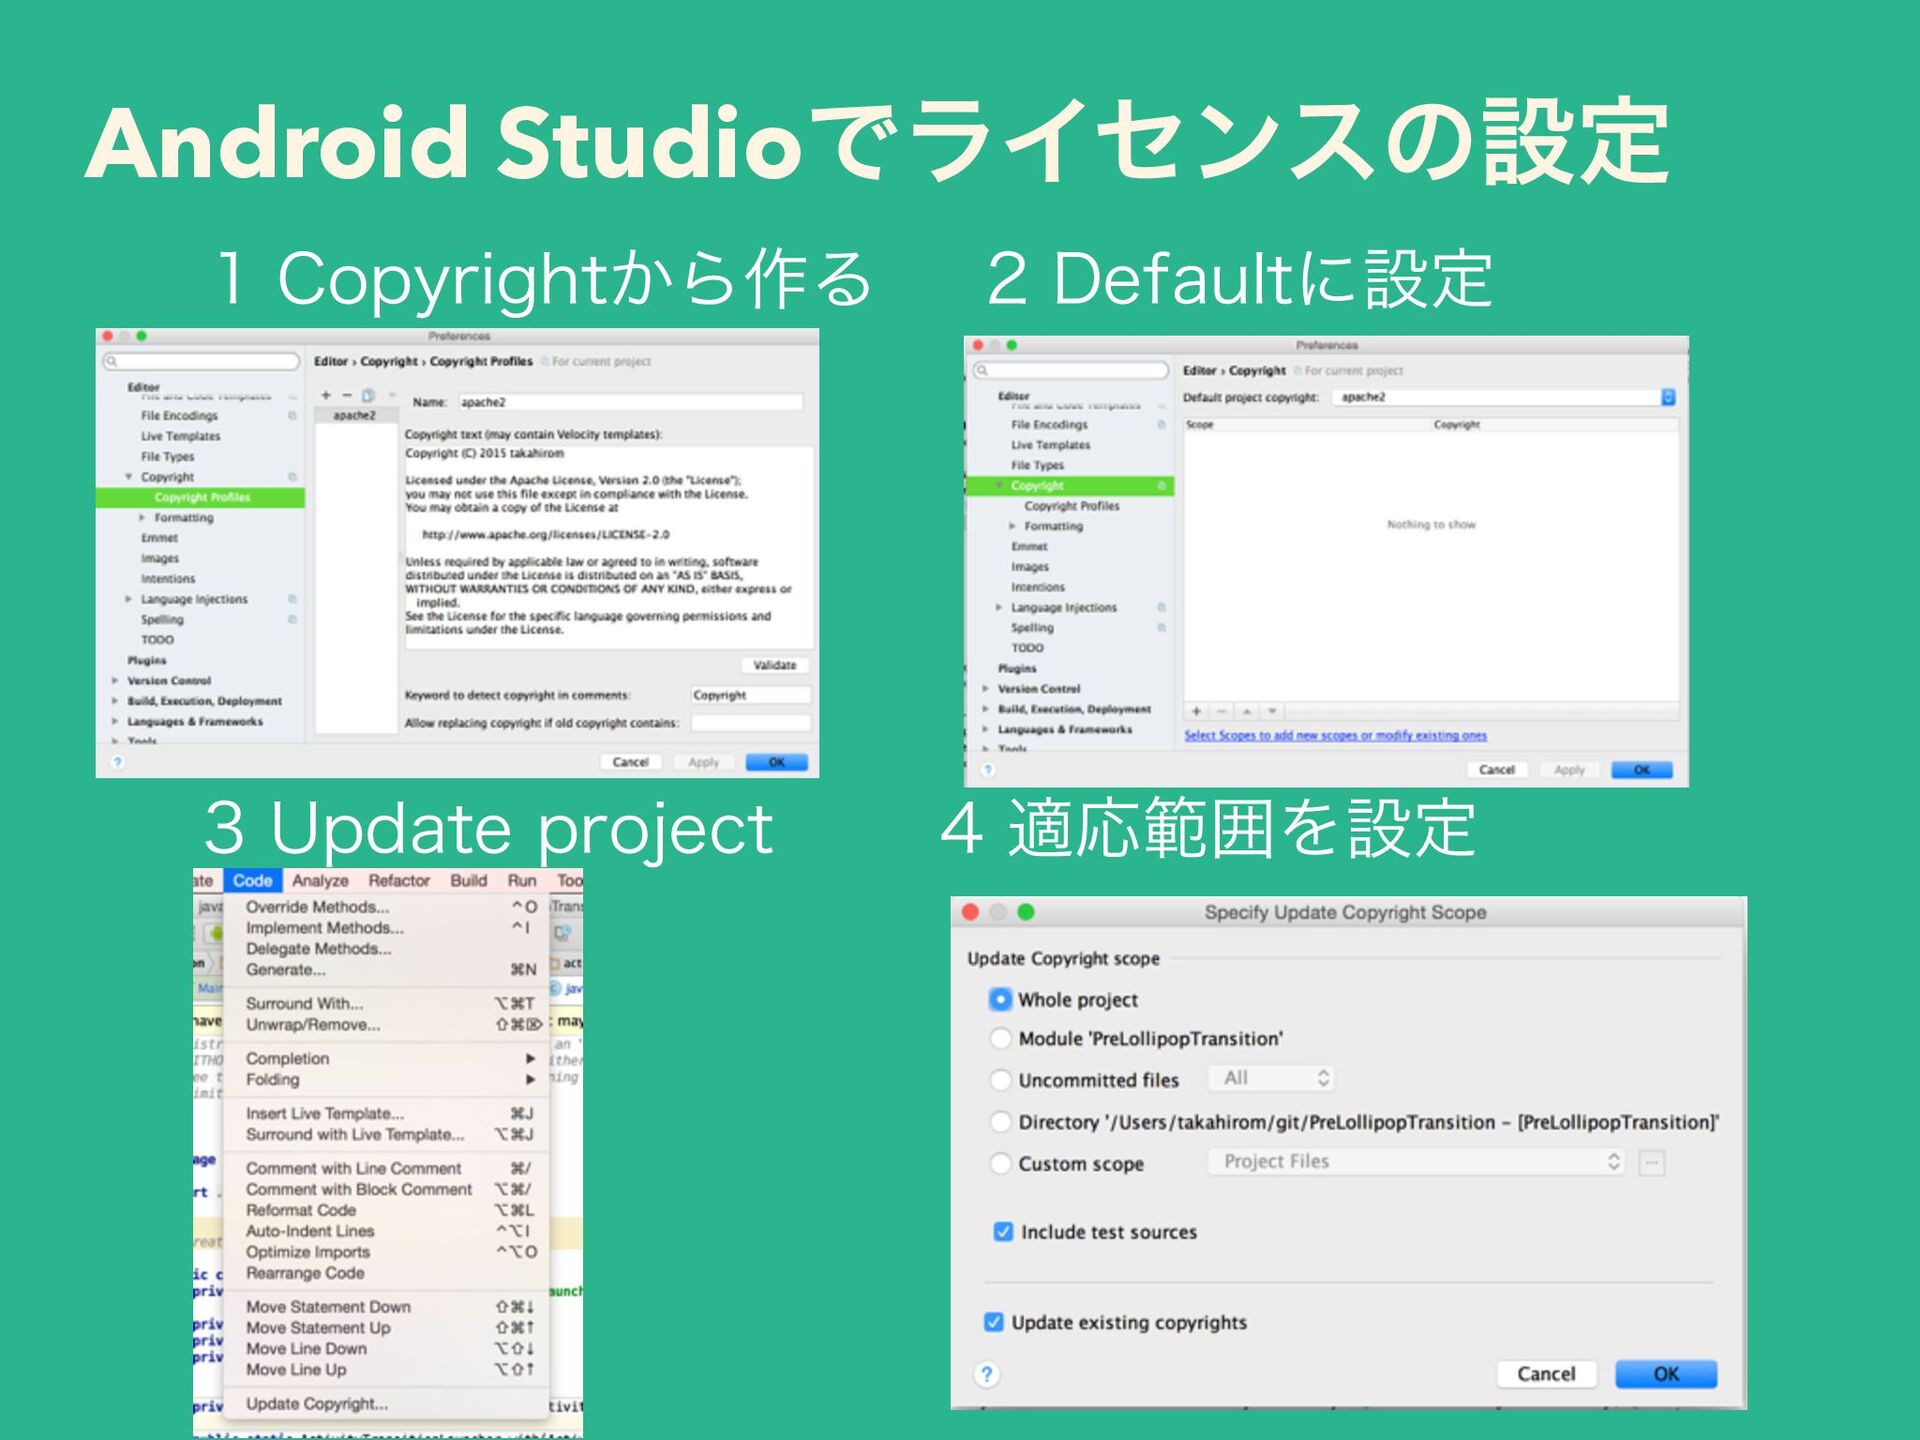
Task: Copy the apache2 profile using copy icon
Action: [x=368, y=395]
